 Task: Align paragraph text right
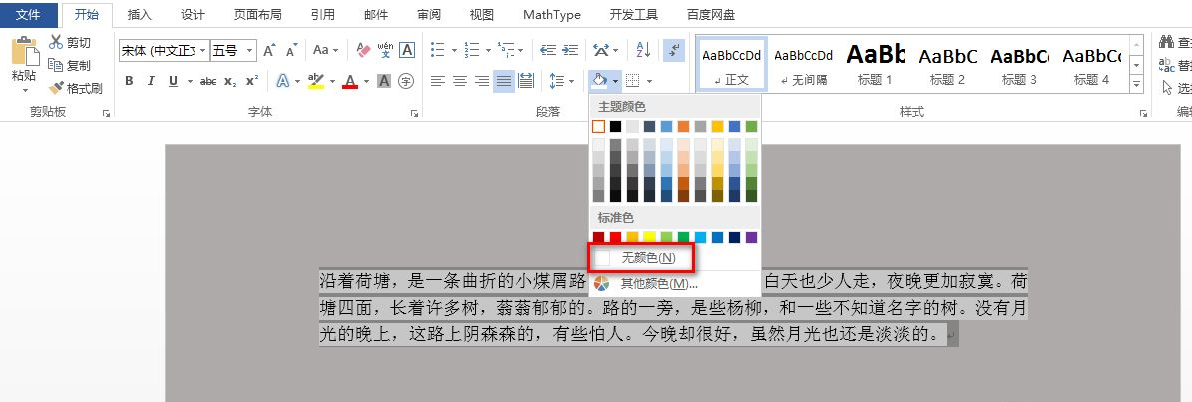coord(481,81)
